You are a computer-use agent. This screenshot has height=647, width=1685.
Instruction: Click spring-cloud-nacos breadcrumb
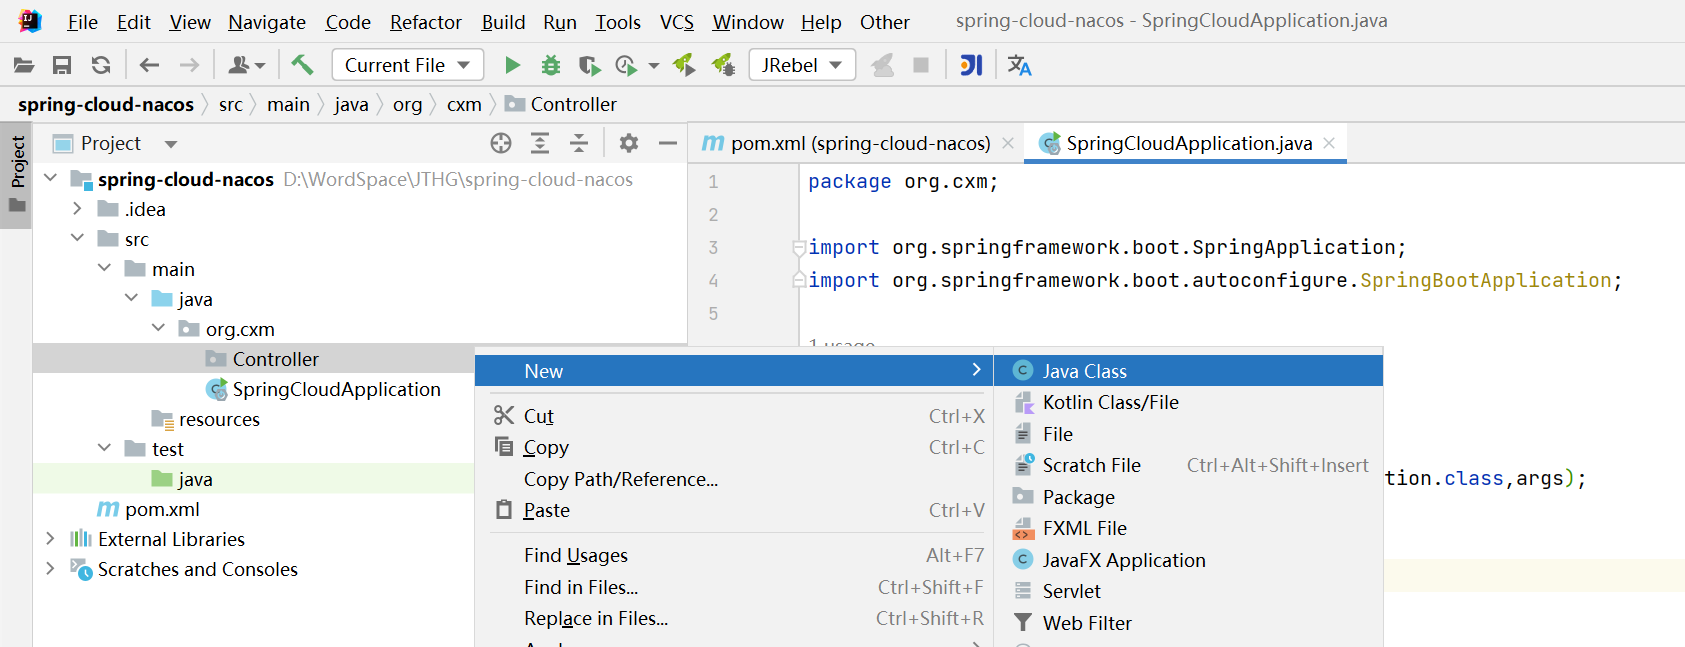tap(106, 104)
